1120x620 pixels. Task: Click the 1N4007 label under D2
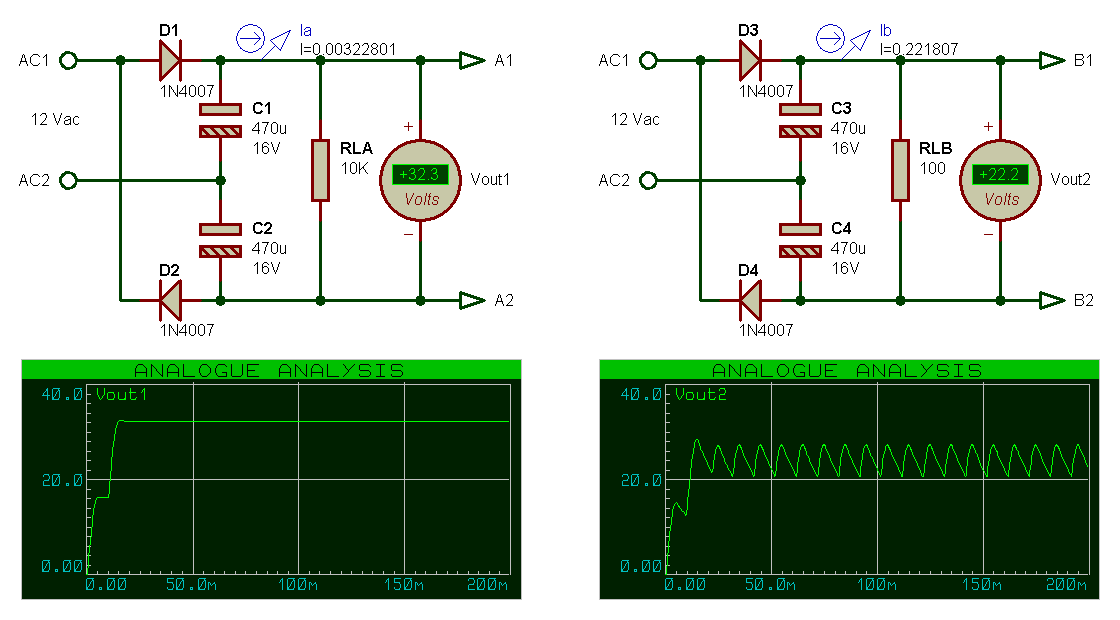[187, 331]
